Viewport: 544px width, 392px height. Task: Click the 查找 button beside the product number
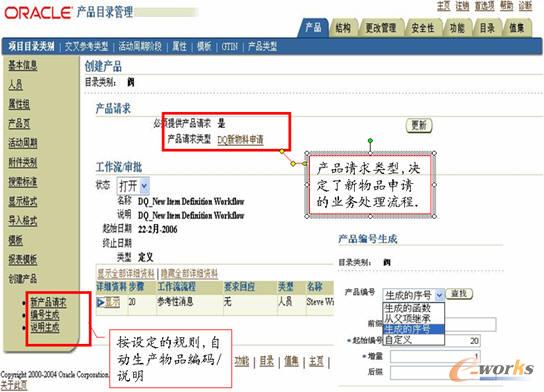pos(459,294)
